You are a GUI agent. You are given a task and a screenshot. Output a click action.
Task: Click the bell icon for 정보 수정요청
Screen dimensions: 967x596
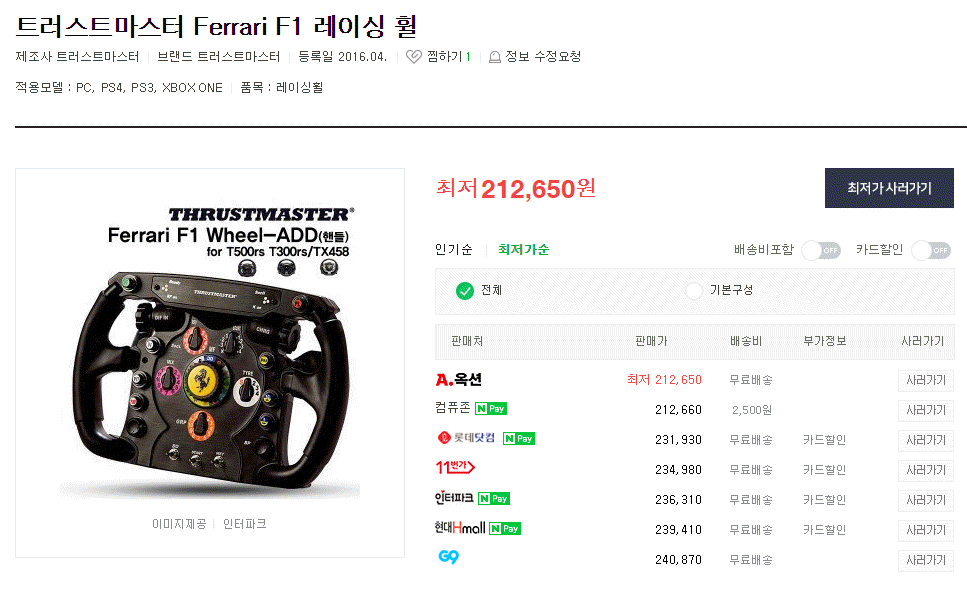pos(495,57)
